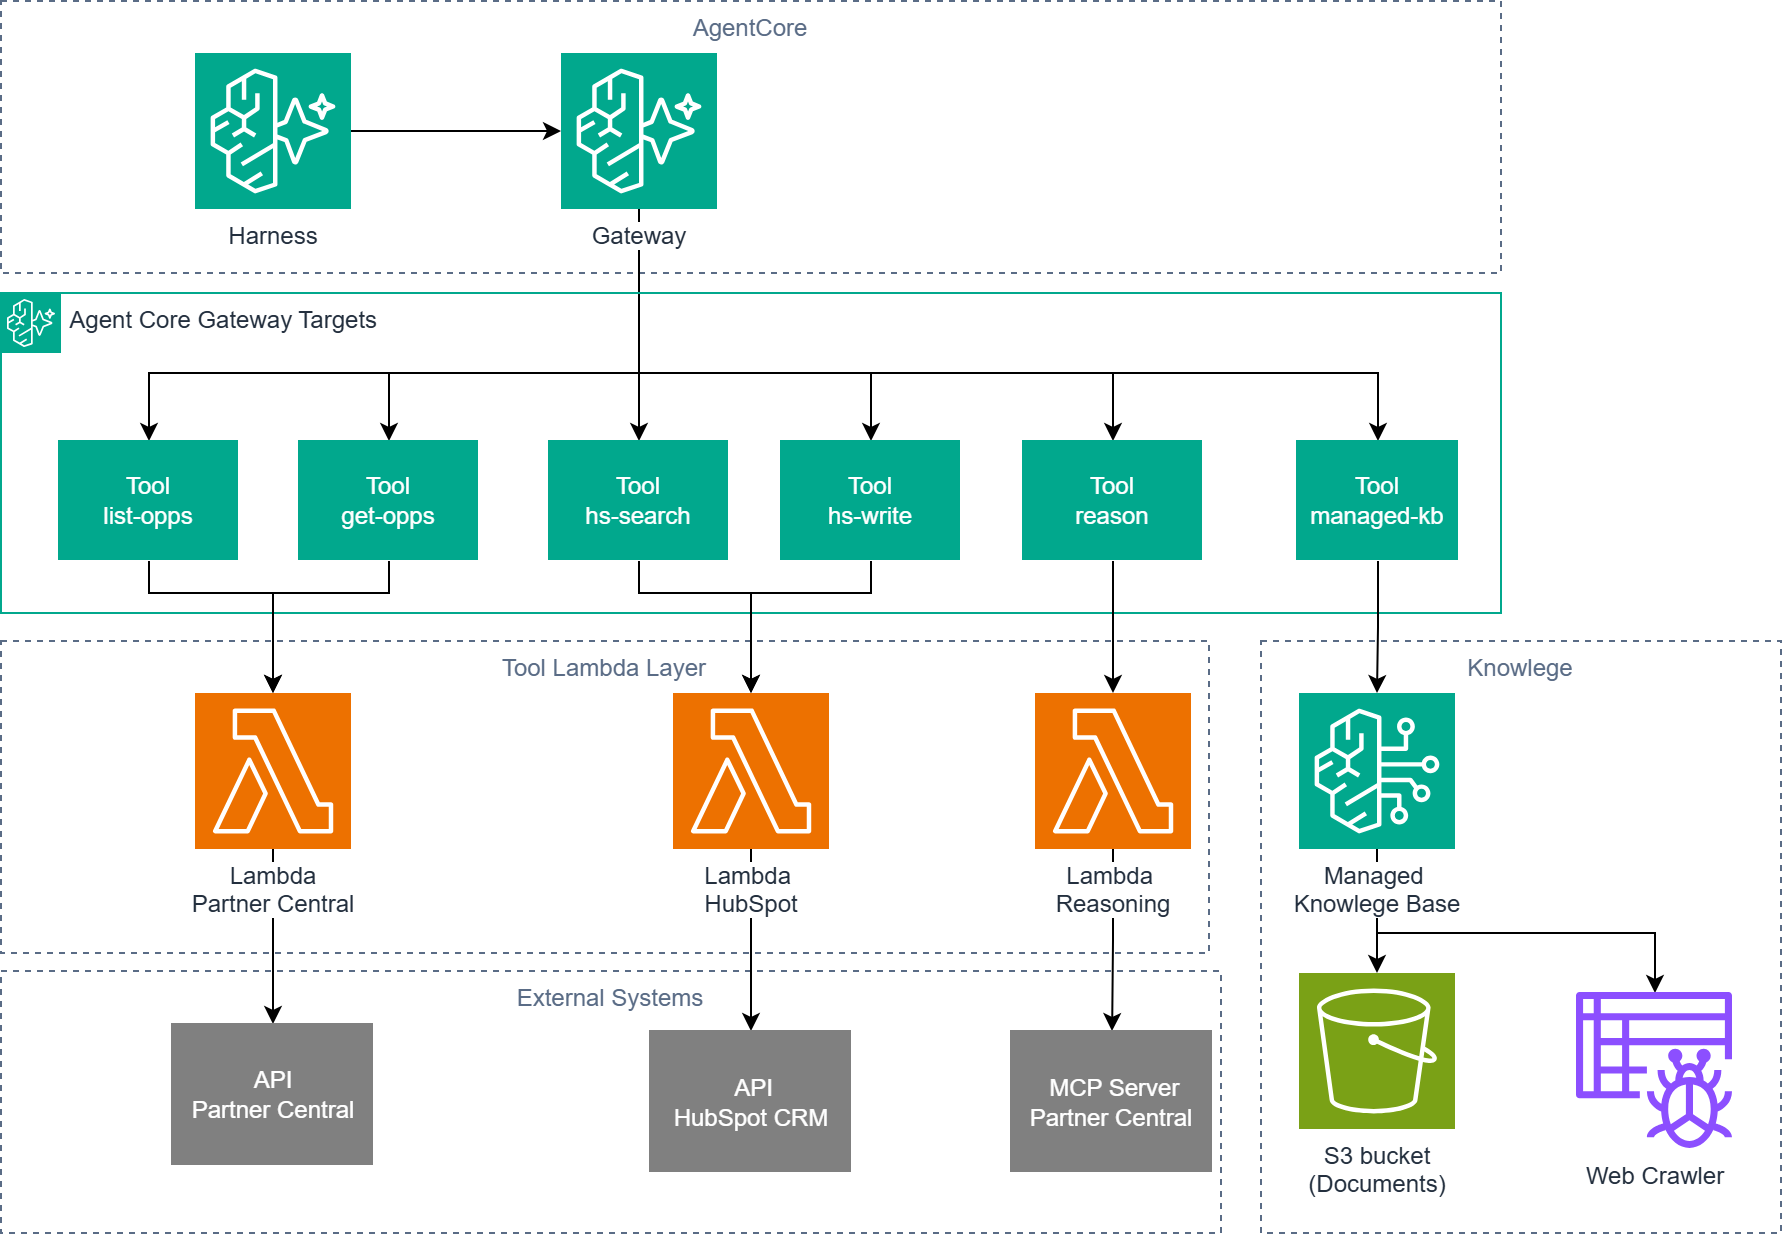Select the API Partner Central block
The height and width of the screenshot is (1236, 1784).
pyautogui.click(x=272, y=1094)
